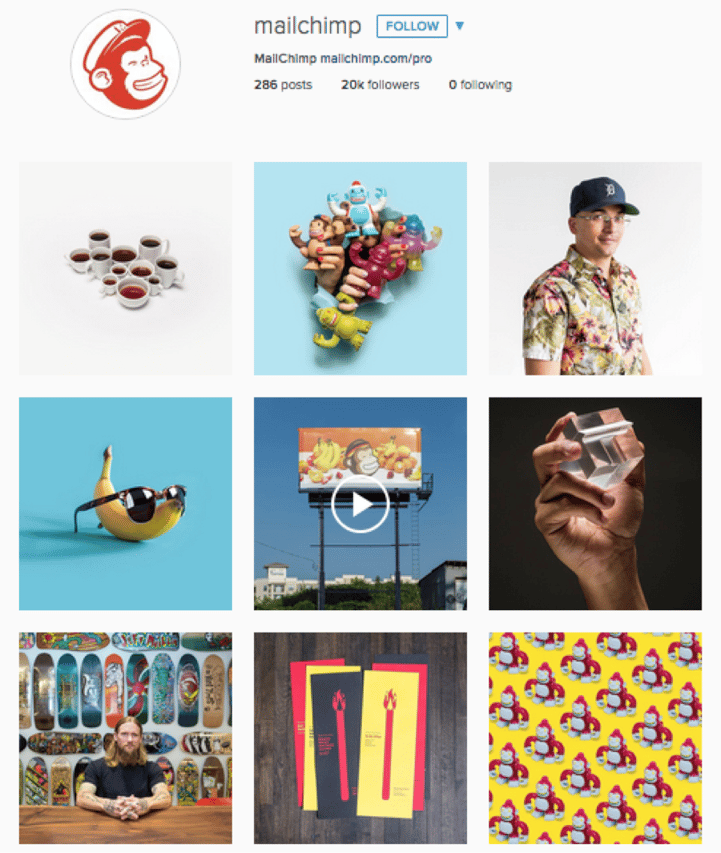The image size is (721, 853).
Task: Open the man in floral shirt photo
Action: click(x=595, y=268)
